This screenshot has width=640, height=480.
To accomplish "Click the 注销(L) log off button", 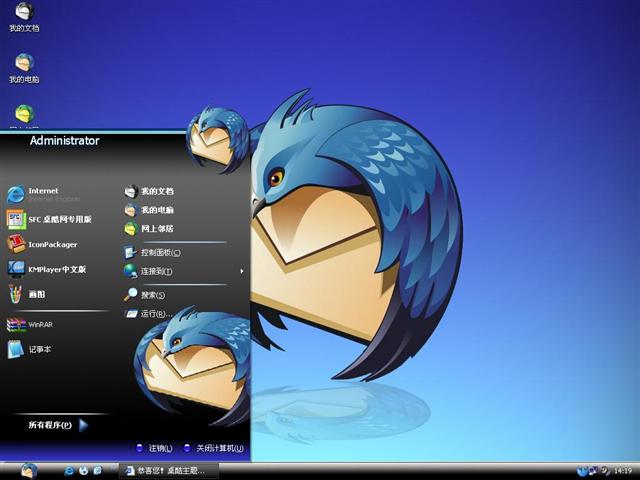I will [154, 448].
